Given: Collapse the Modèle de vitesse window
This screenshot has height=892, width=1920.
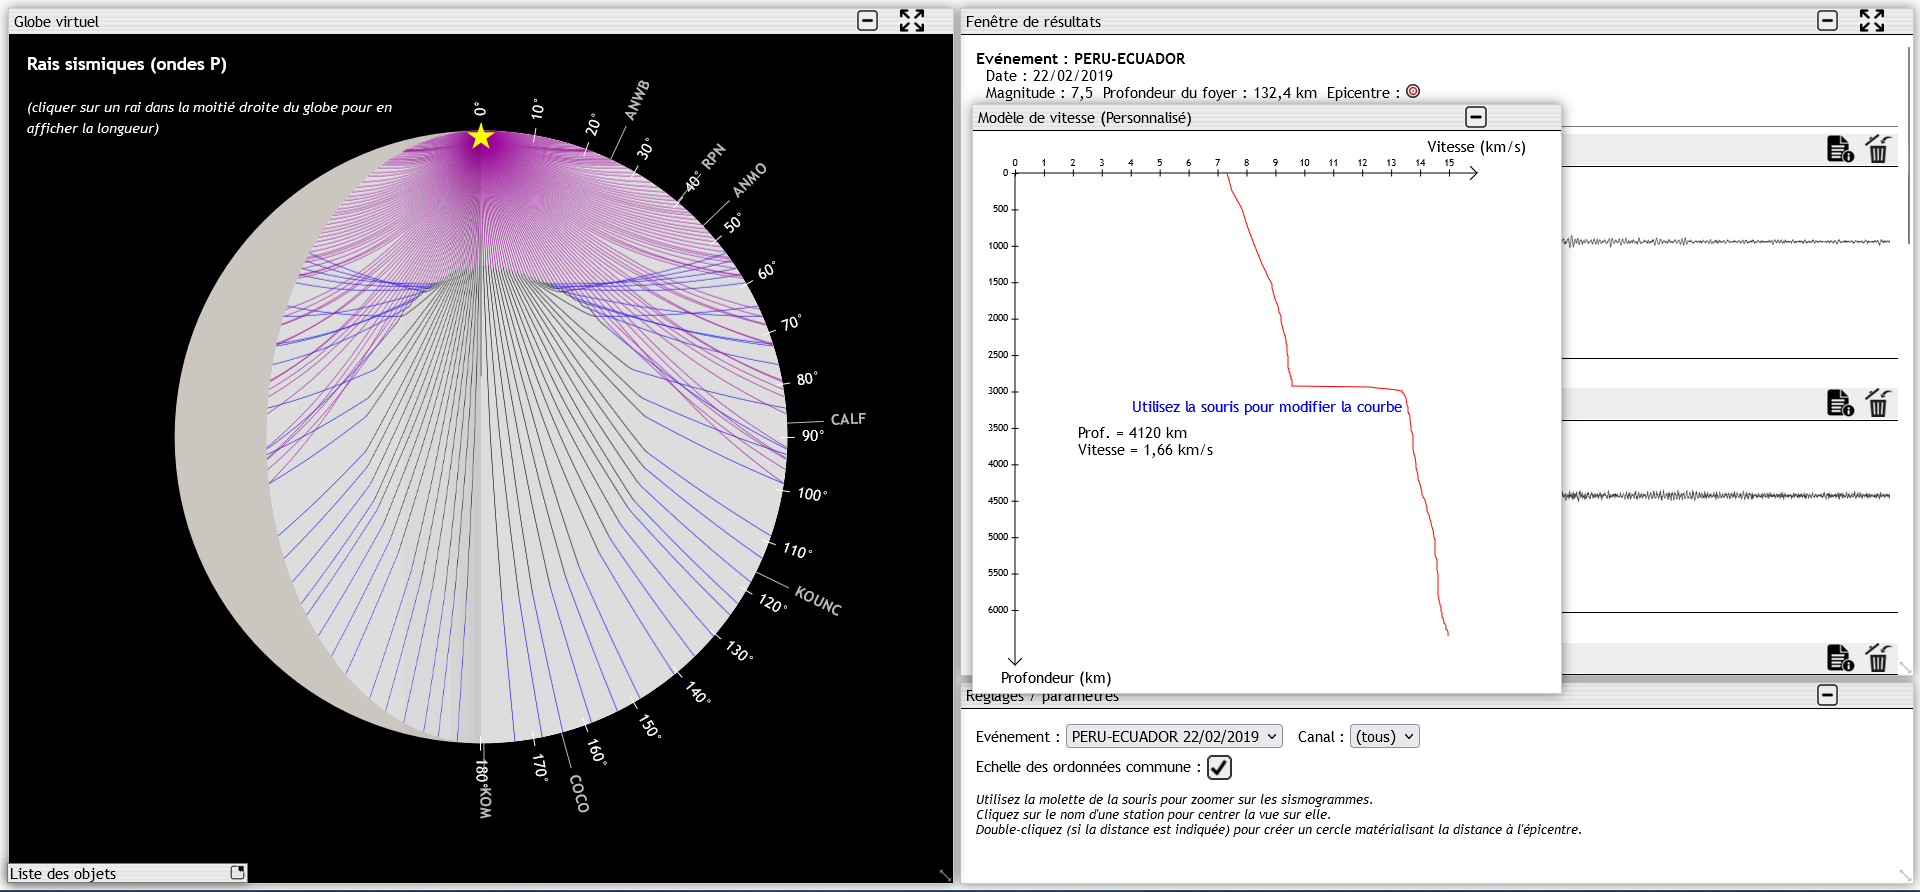Looking at the screenshot, I should tap(1475, 118).
